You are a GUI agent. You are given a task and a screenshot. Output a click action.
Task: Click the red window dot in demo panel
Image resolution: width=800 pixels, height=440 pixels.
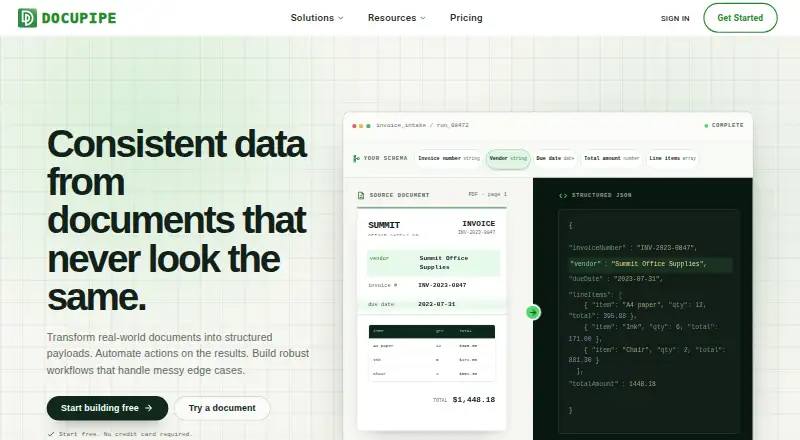point(354,126)
